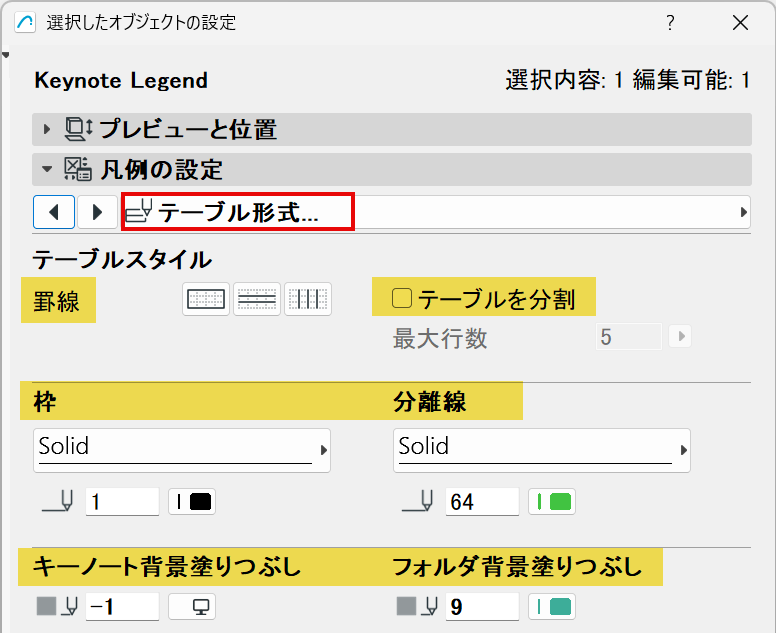Click the 分離線 pen number field showing 64
The height and width of the screenshot is (633, 776).
[482, 502]
